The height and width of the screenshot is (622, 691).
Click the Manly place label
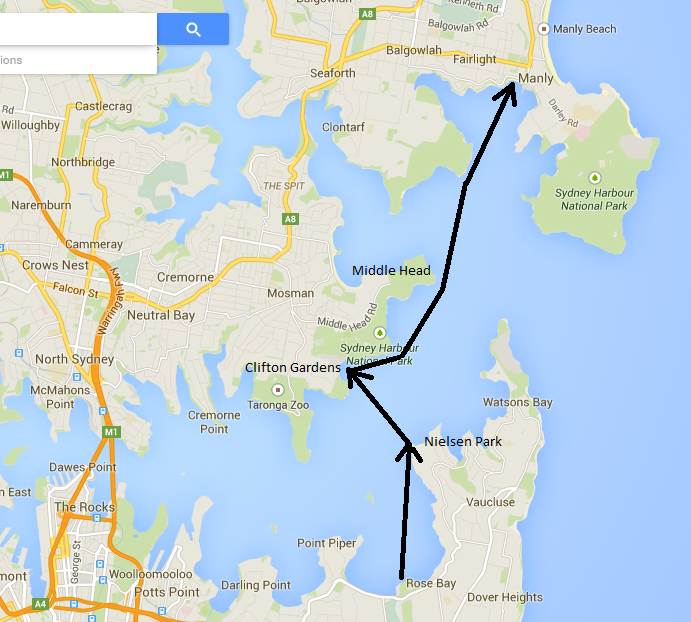[535, 78]
